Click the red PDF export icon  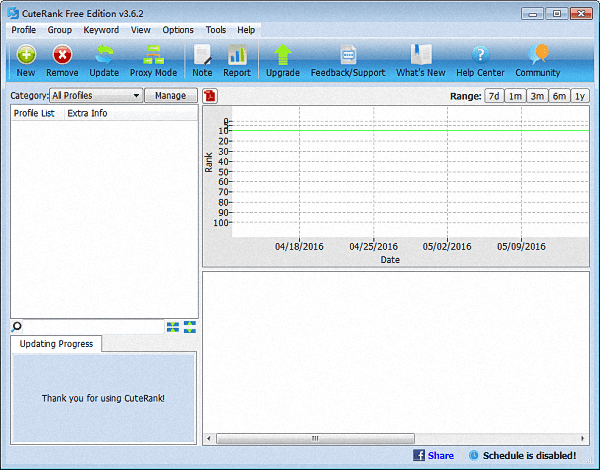[x=210, y=96]
